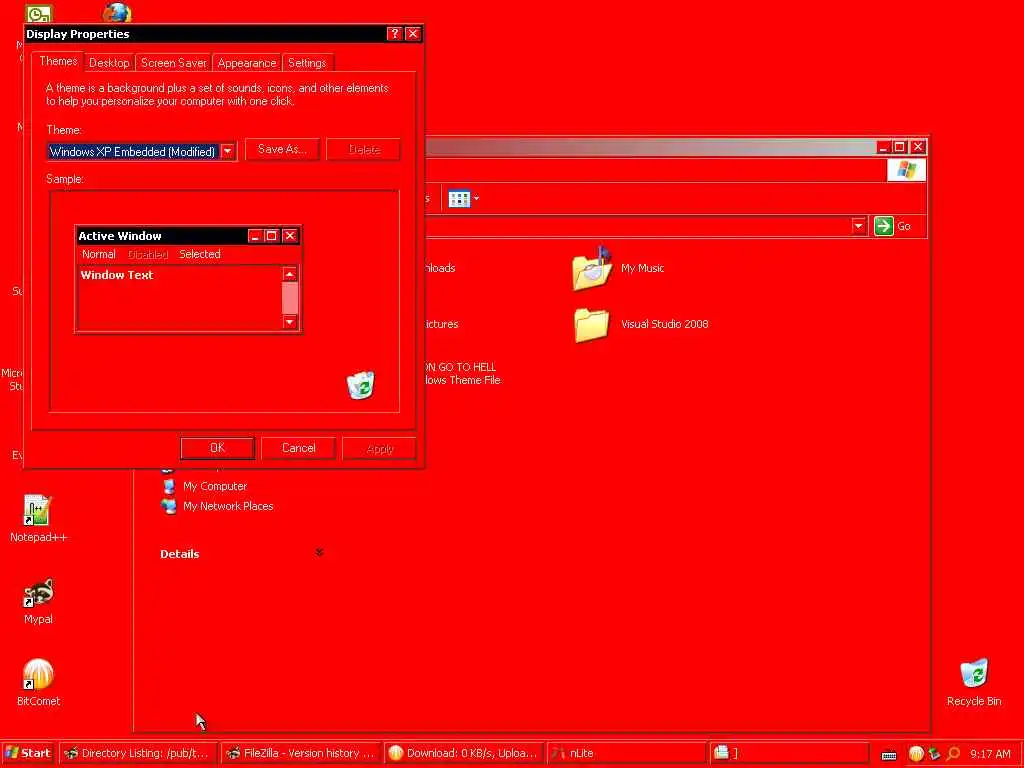Screen dimensions: 1024x768
Task: Click the green Go arrow in Explorer
Action: coord(884,226)
